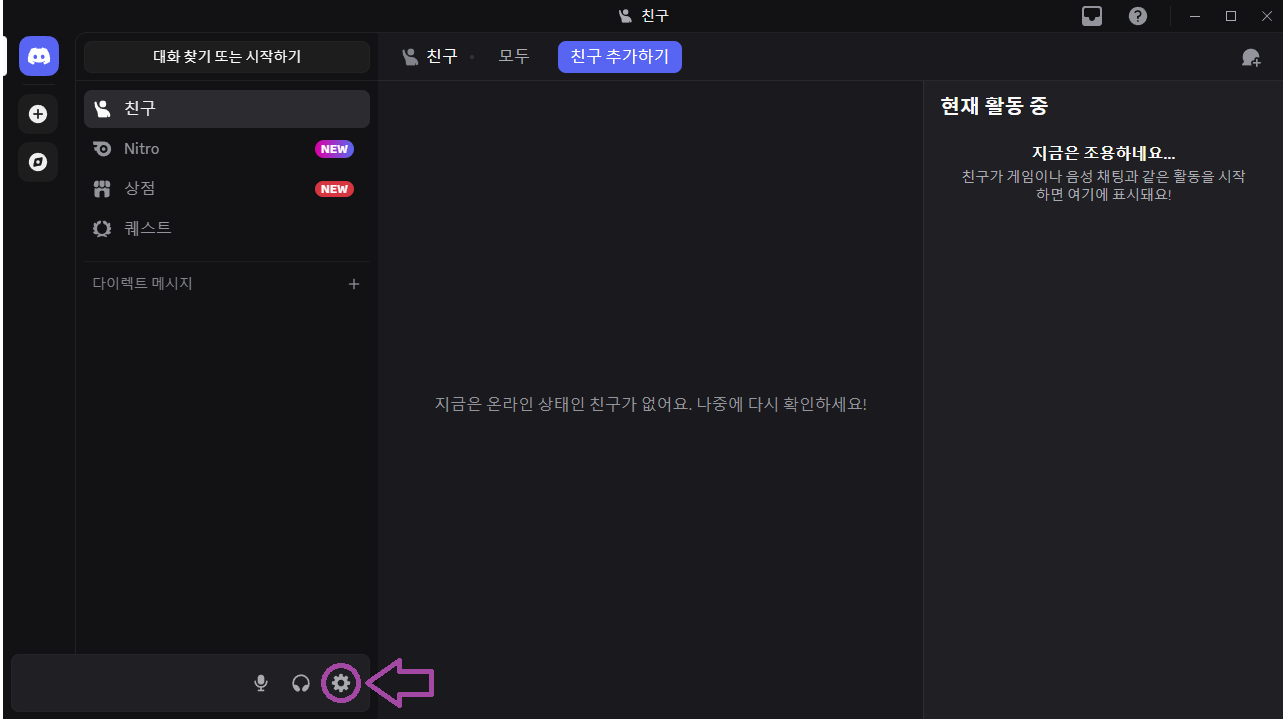Click the NEW badge next to Nitro
Screen dimensions: 1284x719
(334, 148)
